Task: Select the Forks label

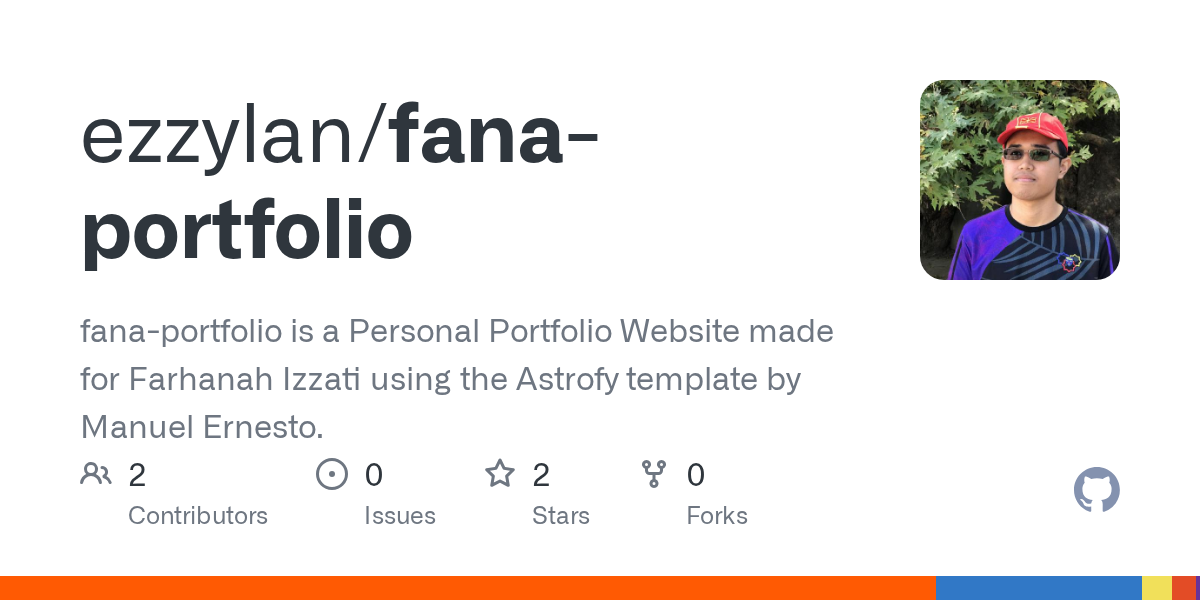Action: coord(717,516)
